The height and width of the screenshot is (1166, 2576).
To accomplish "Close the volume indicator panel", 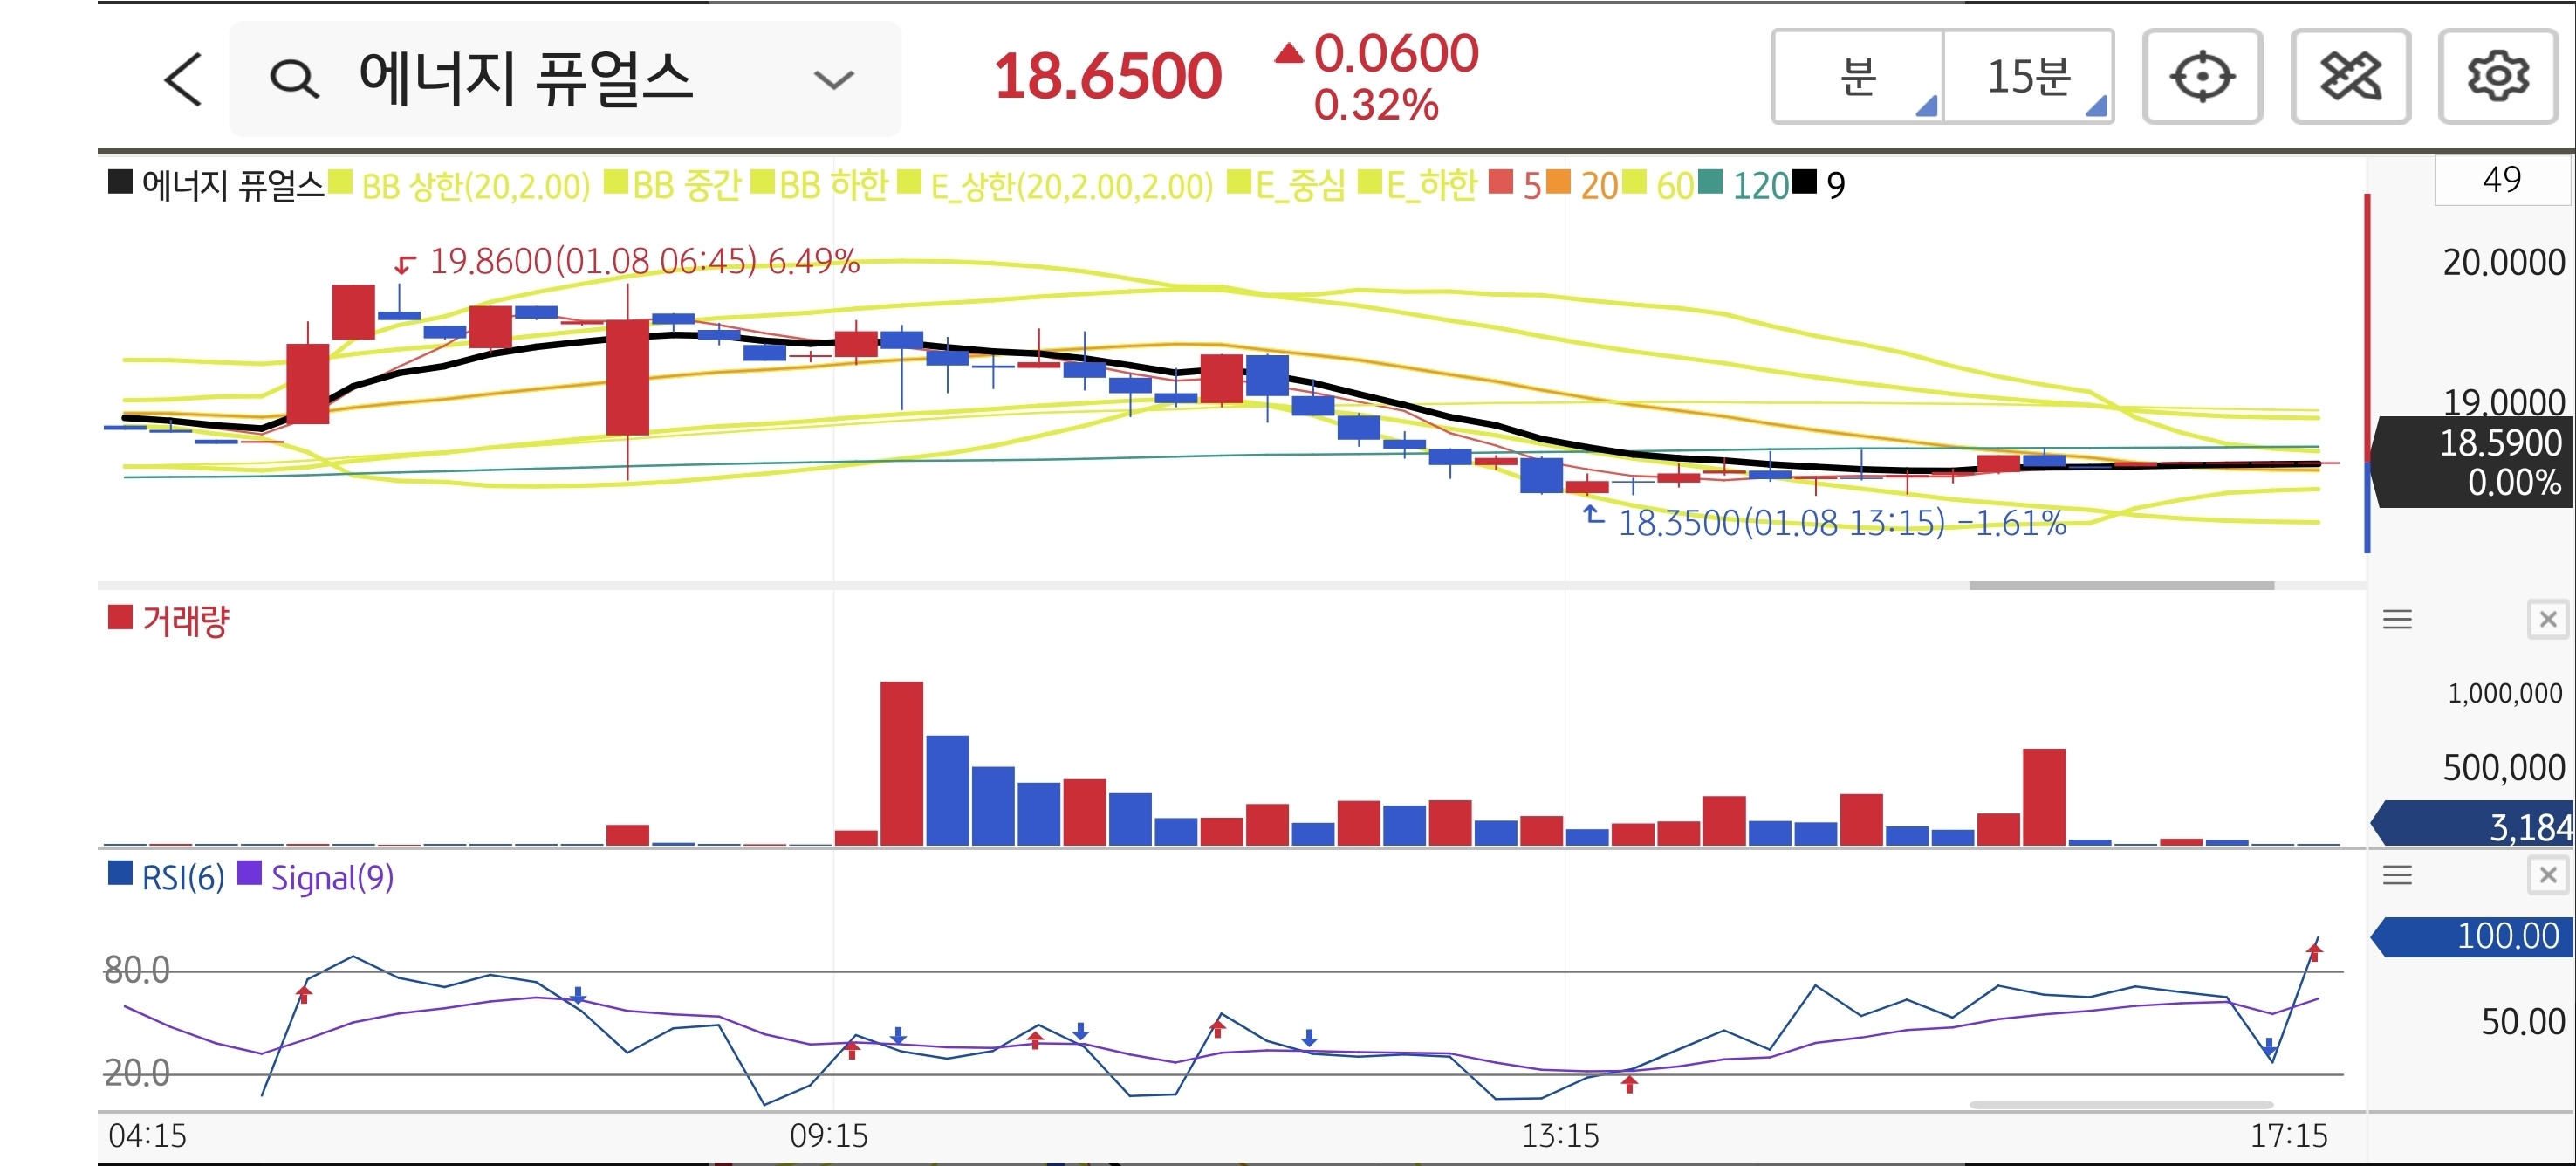I will coord(2547,620).
